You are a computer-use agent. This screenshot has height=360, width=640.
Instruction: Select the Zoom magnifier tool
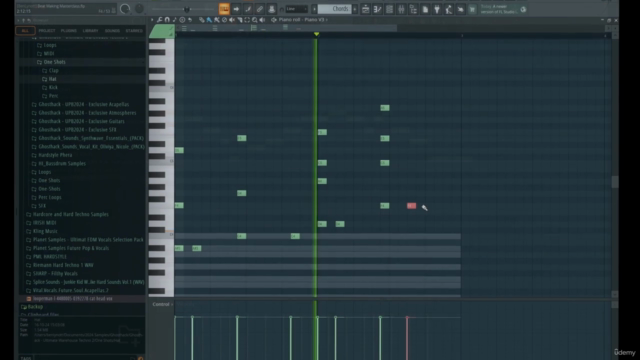255,20
